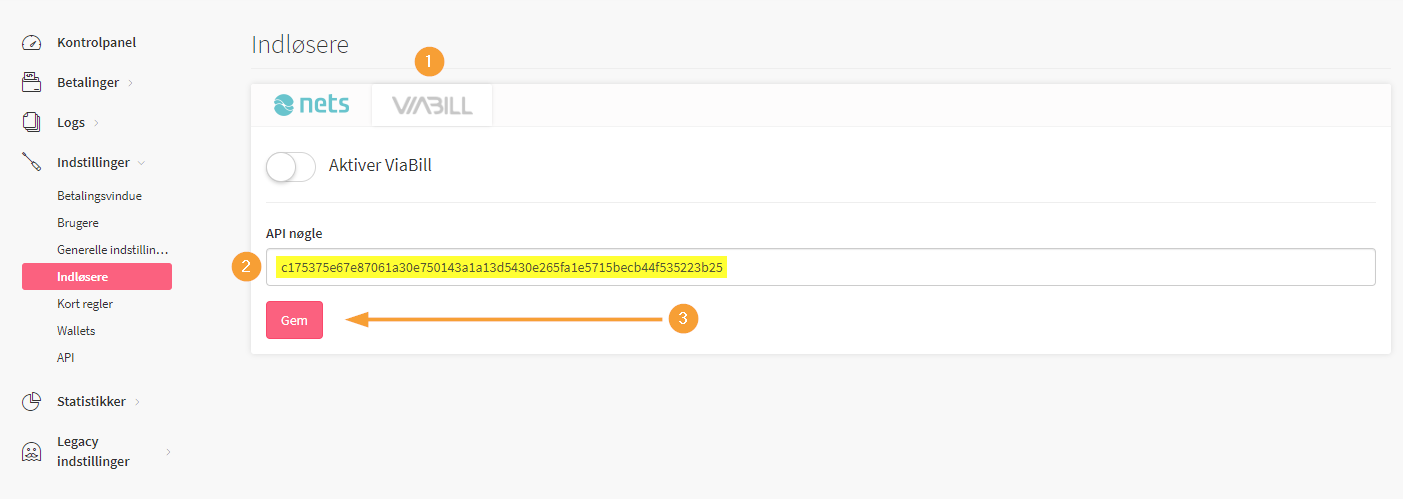Click the Indstillinger screwdriver icon

pos(32,162)
